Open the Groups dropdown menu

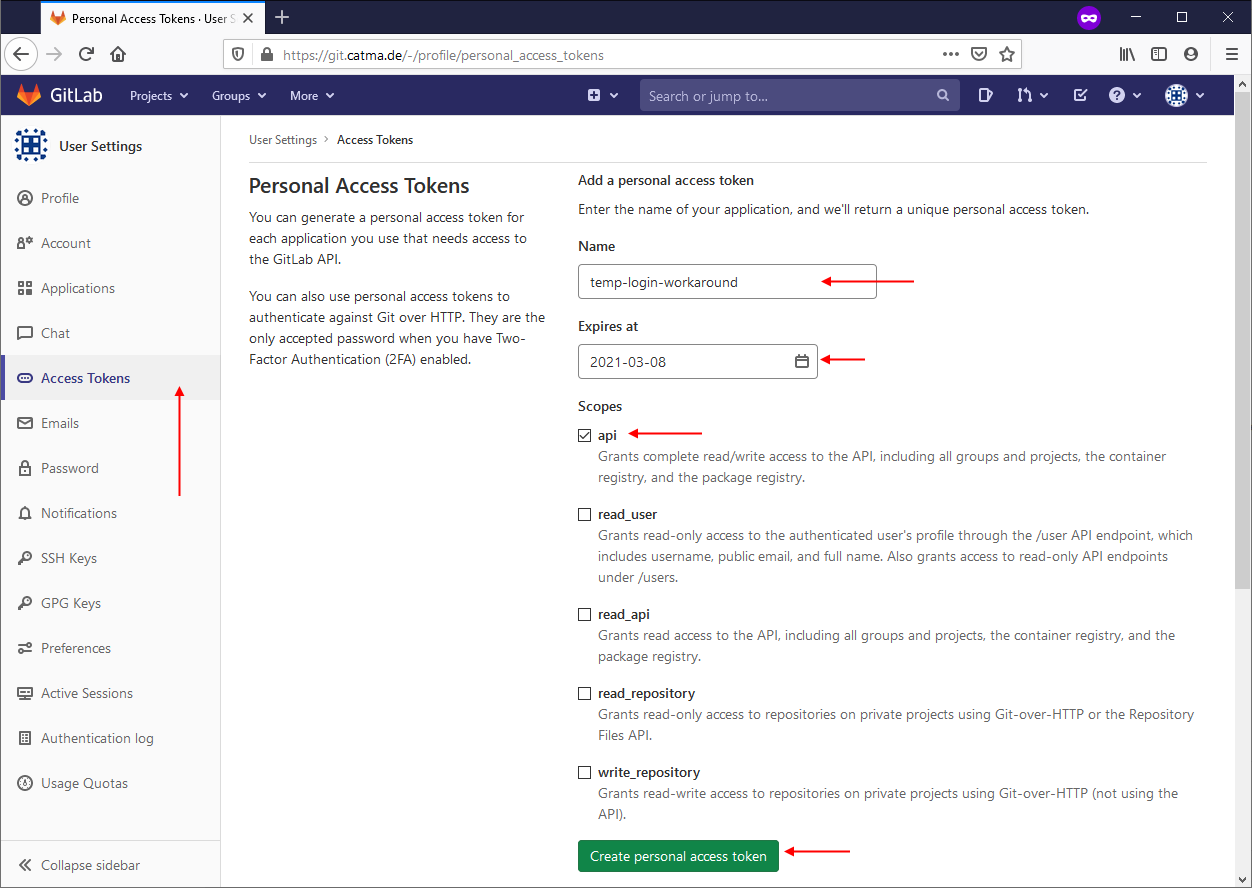[x=239, y=96]
